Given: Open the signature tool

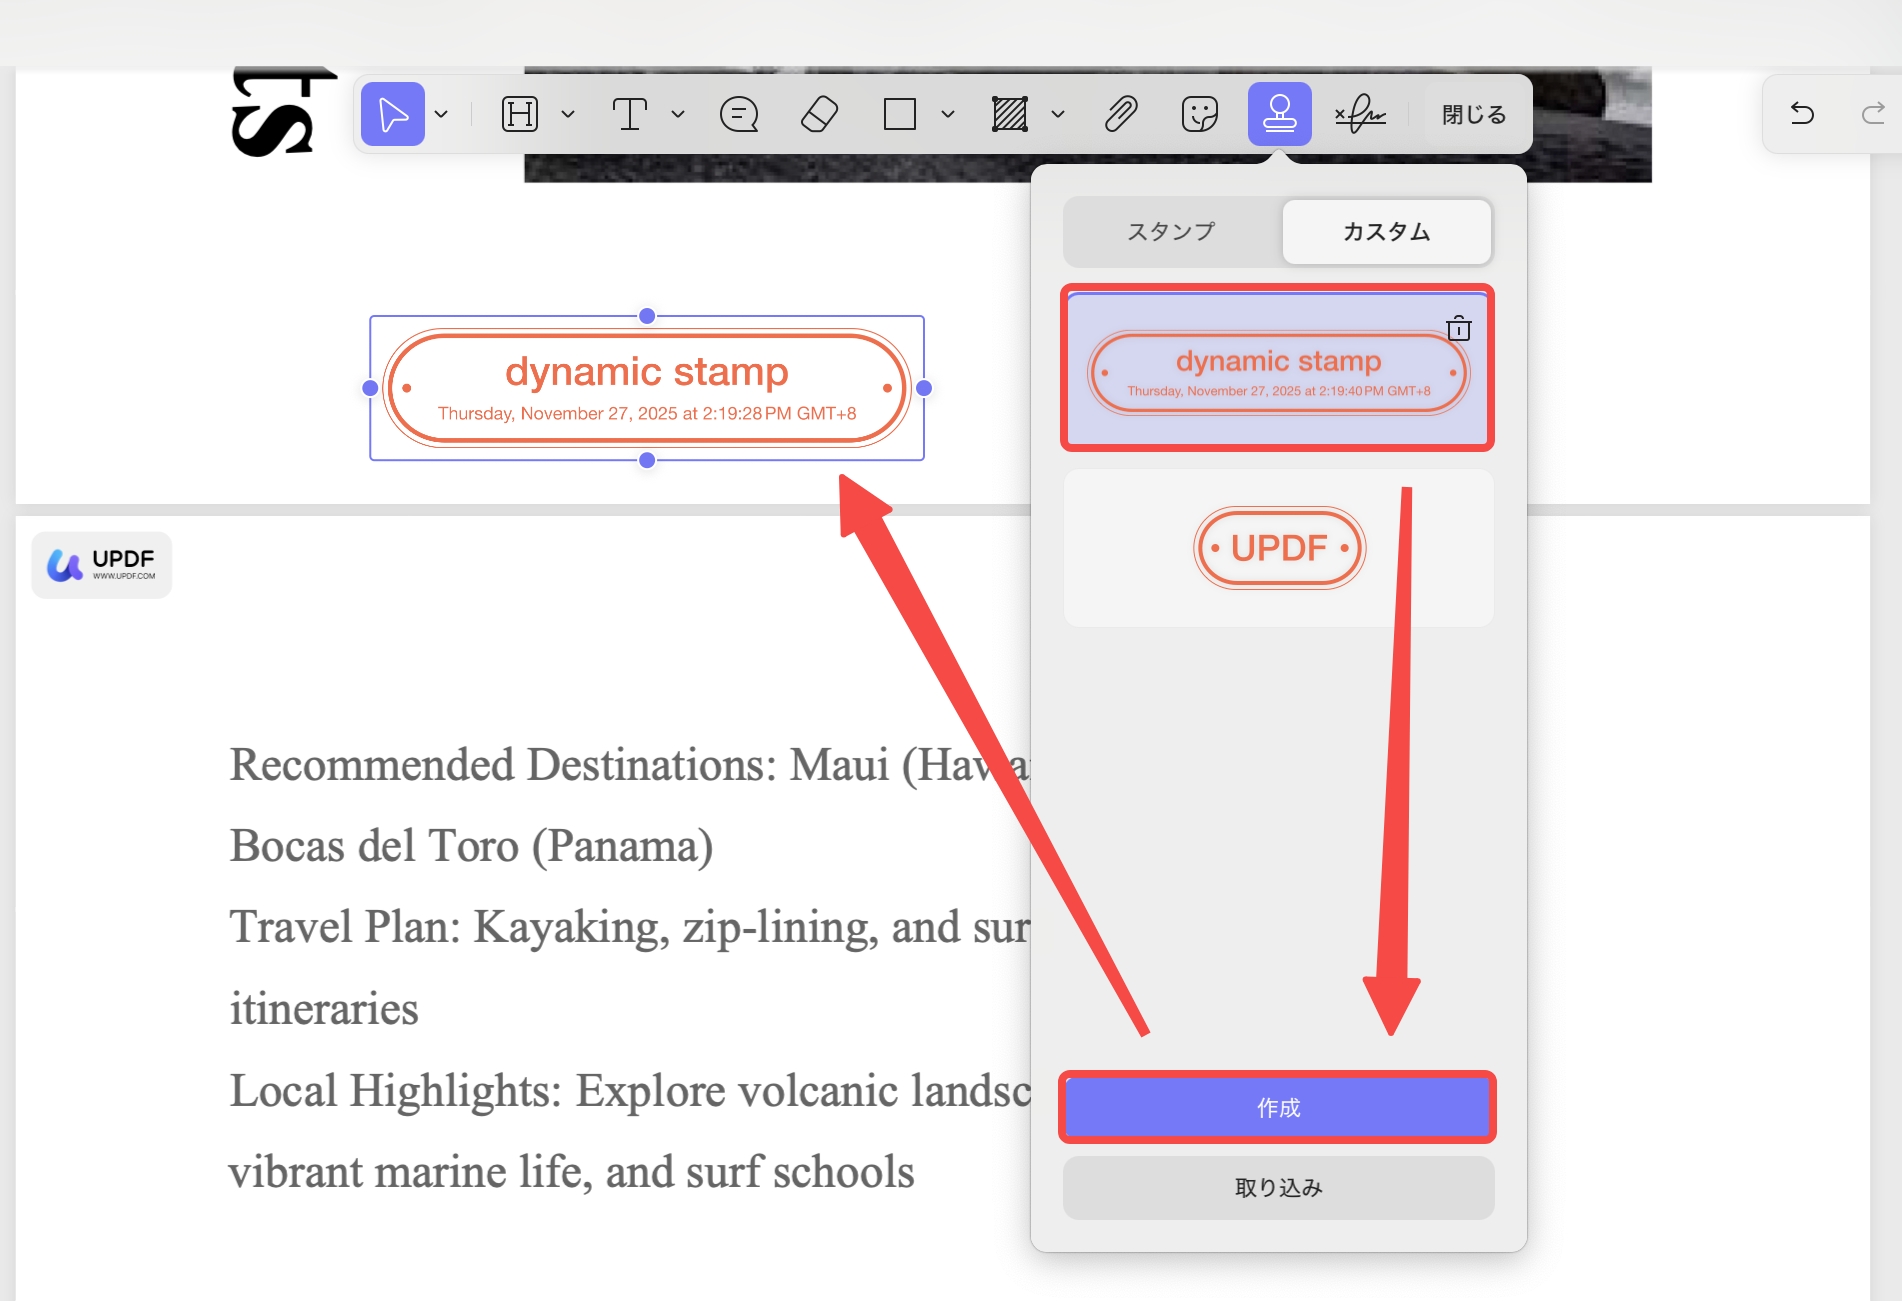Looking at the screenshot, I should [1360, 114].
